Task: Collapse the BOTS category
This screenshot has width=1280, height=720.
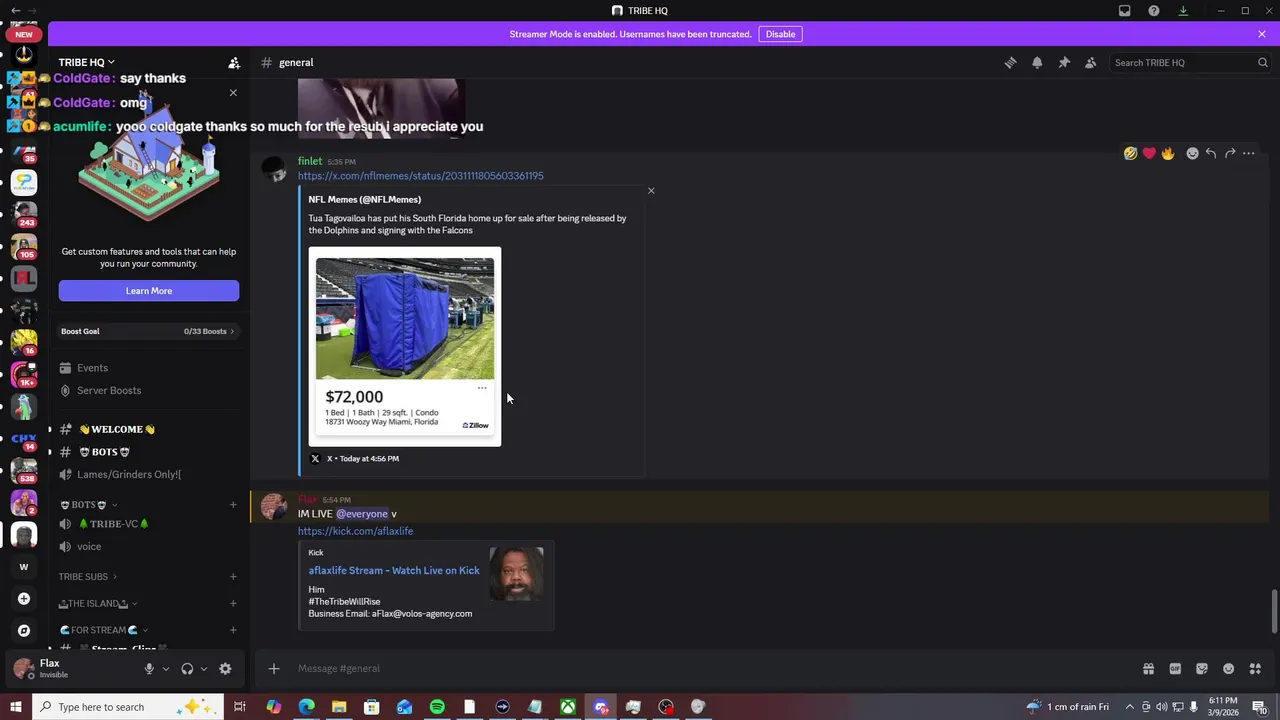Action: pos(89,505)
